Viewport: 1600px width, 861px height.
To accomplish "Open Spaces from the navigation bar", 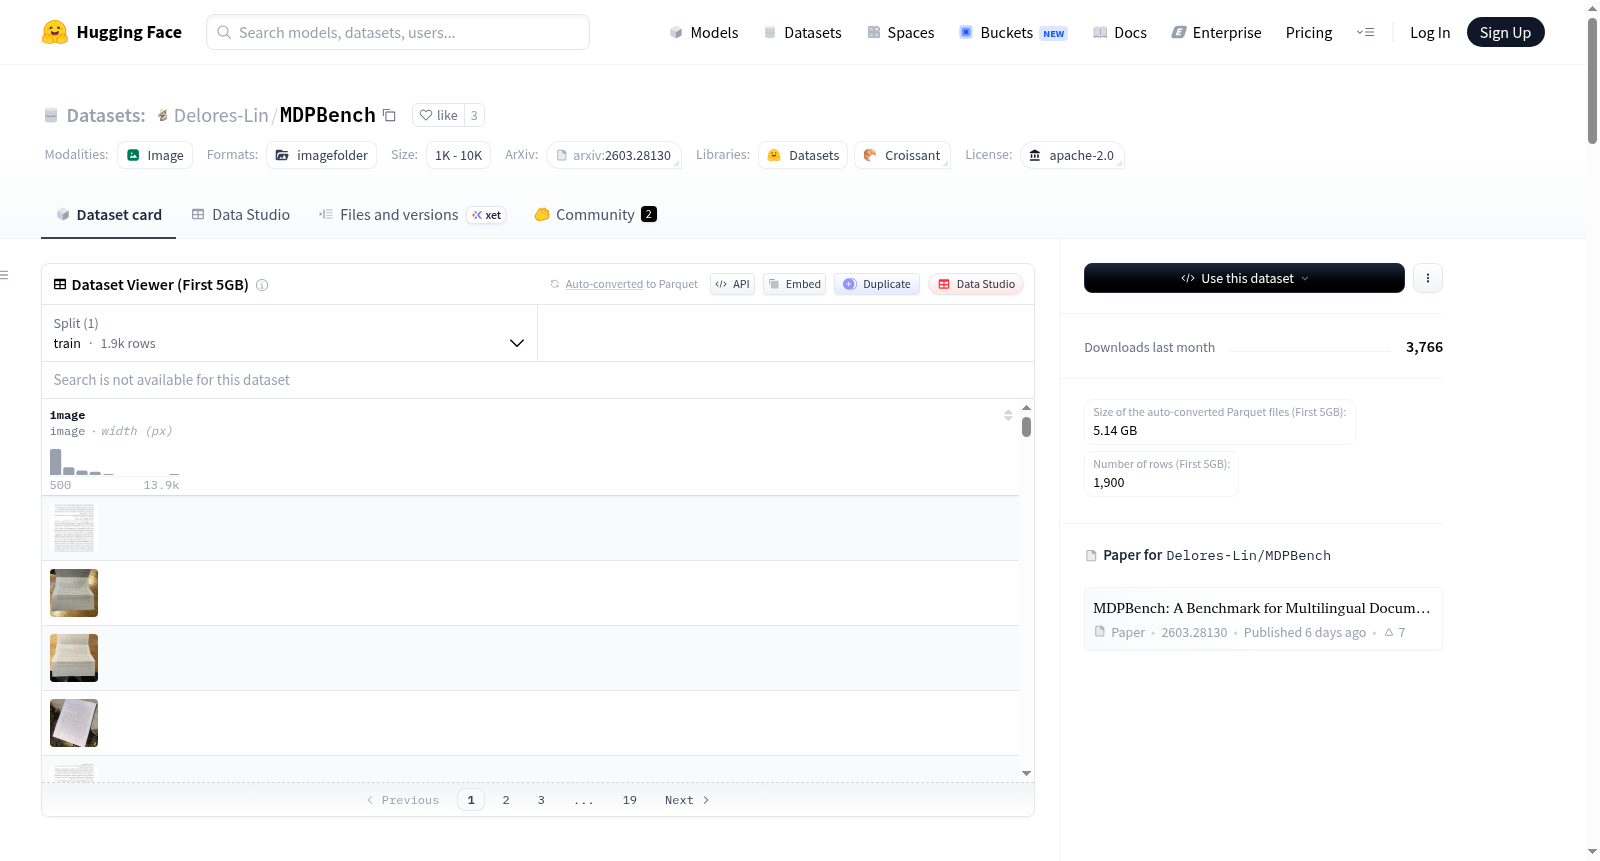I will 901,33.
